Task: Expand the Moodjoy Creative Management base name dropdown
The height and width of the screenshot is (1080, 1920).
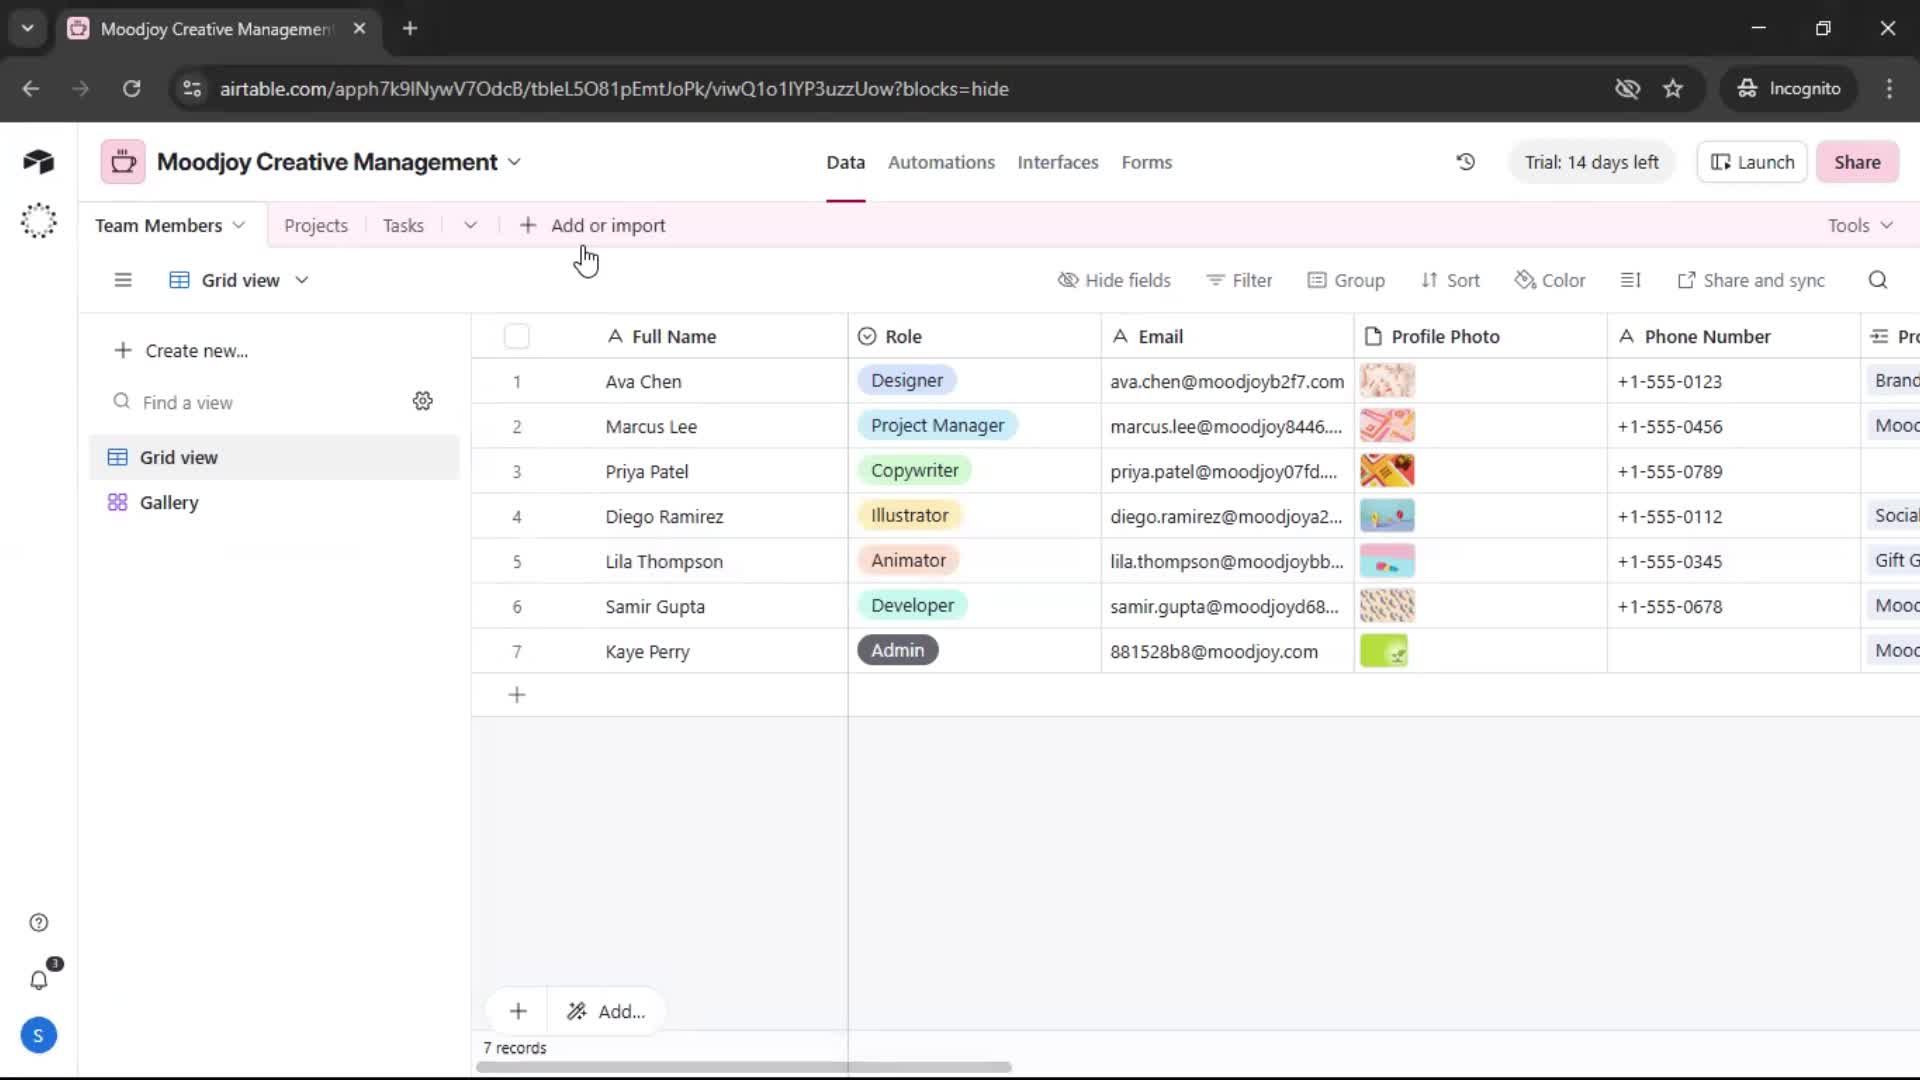Action: tap(514, 162)
